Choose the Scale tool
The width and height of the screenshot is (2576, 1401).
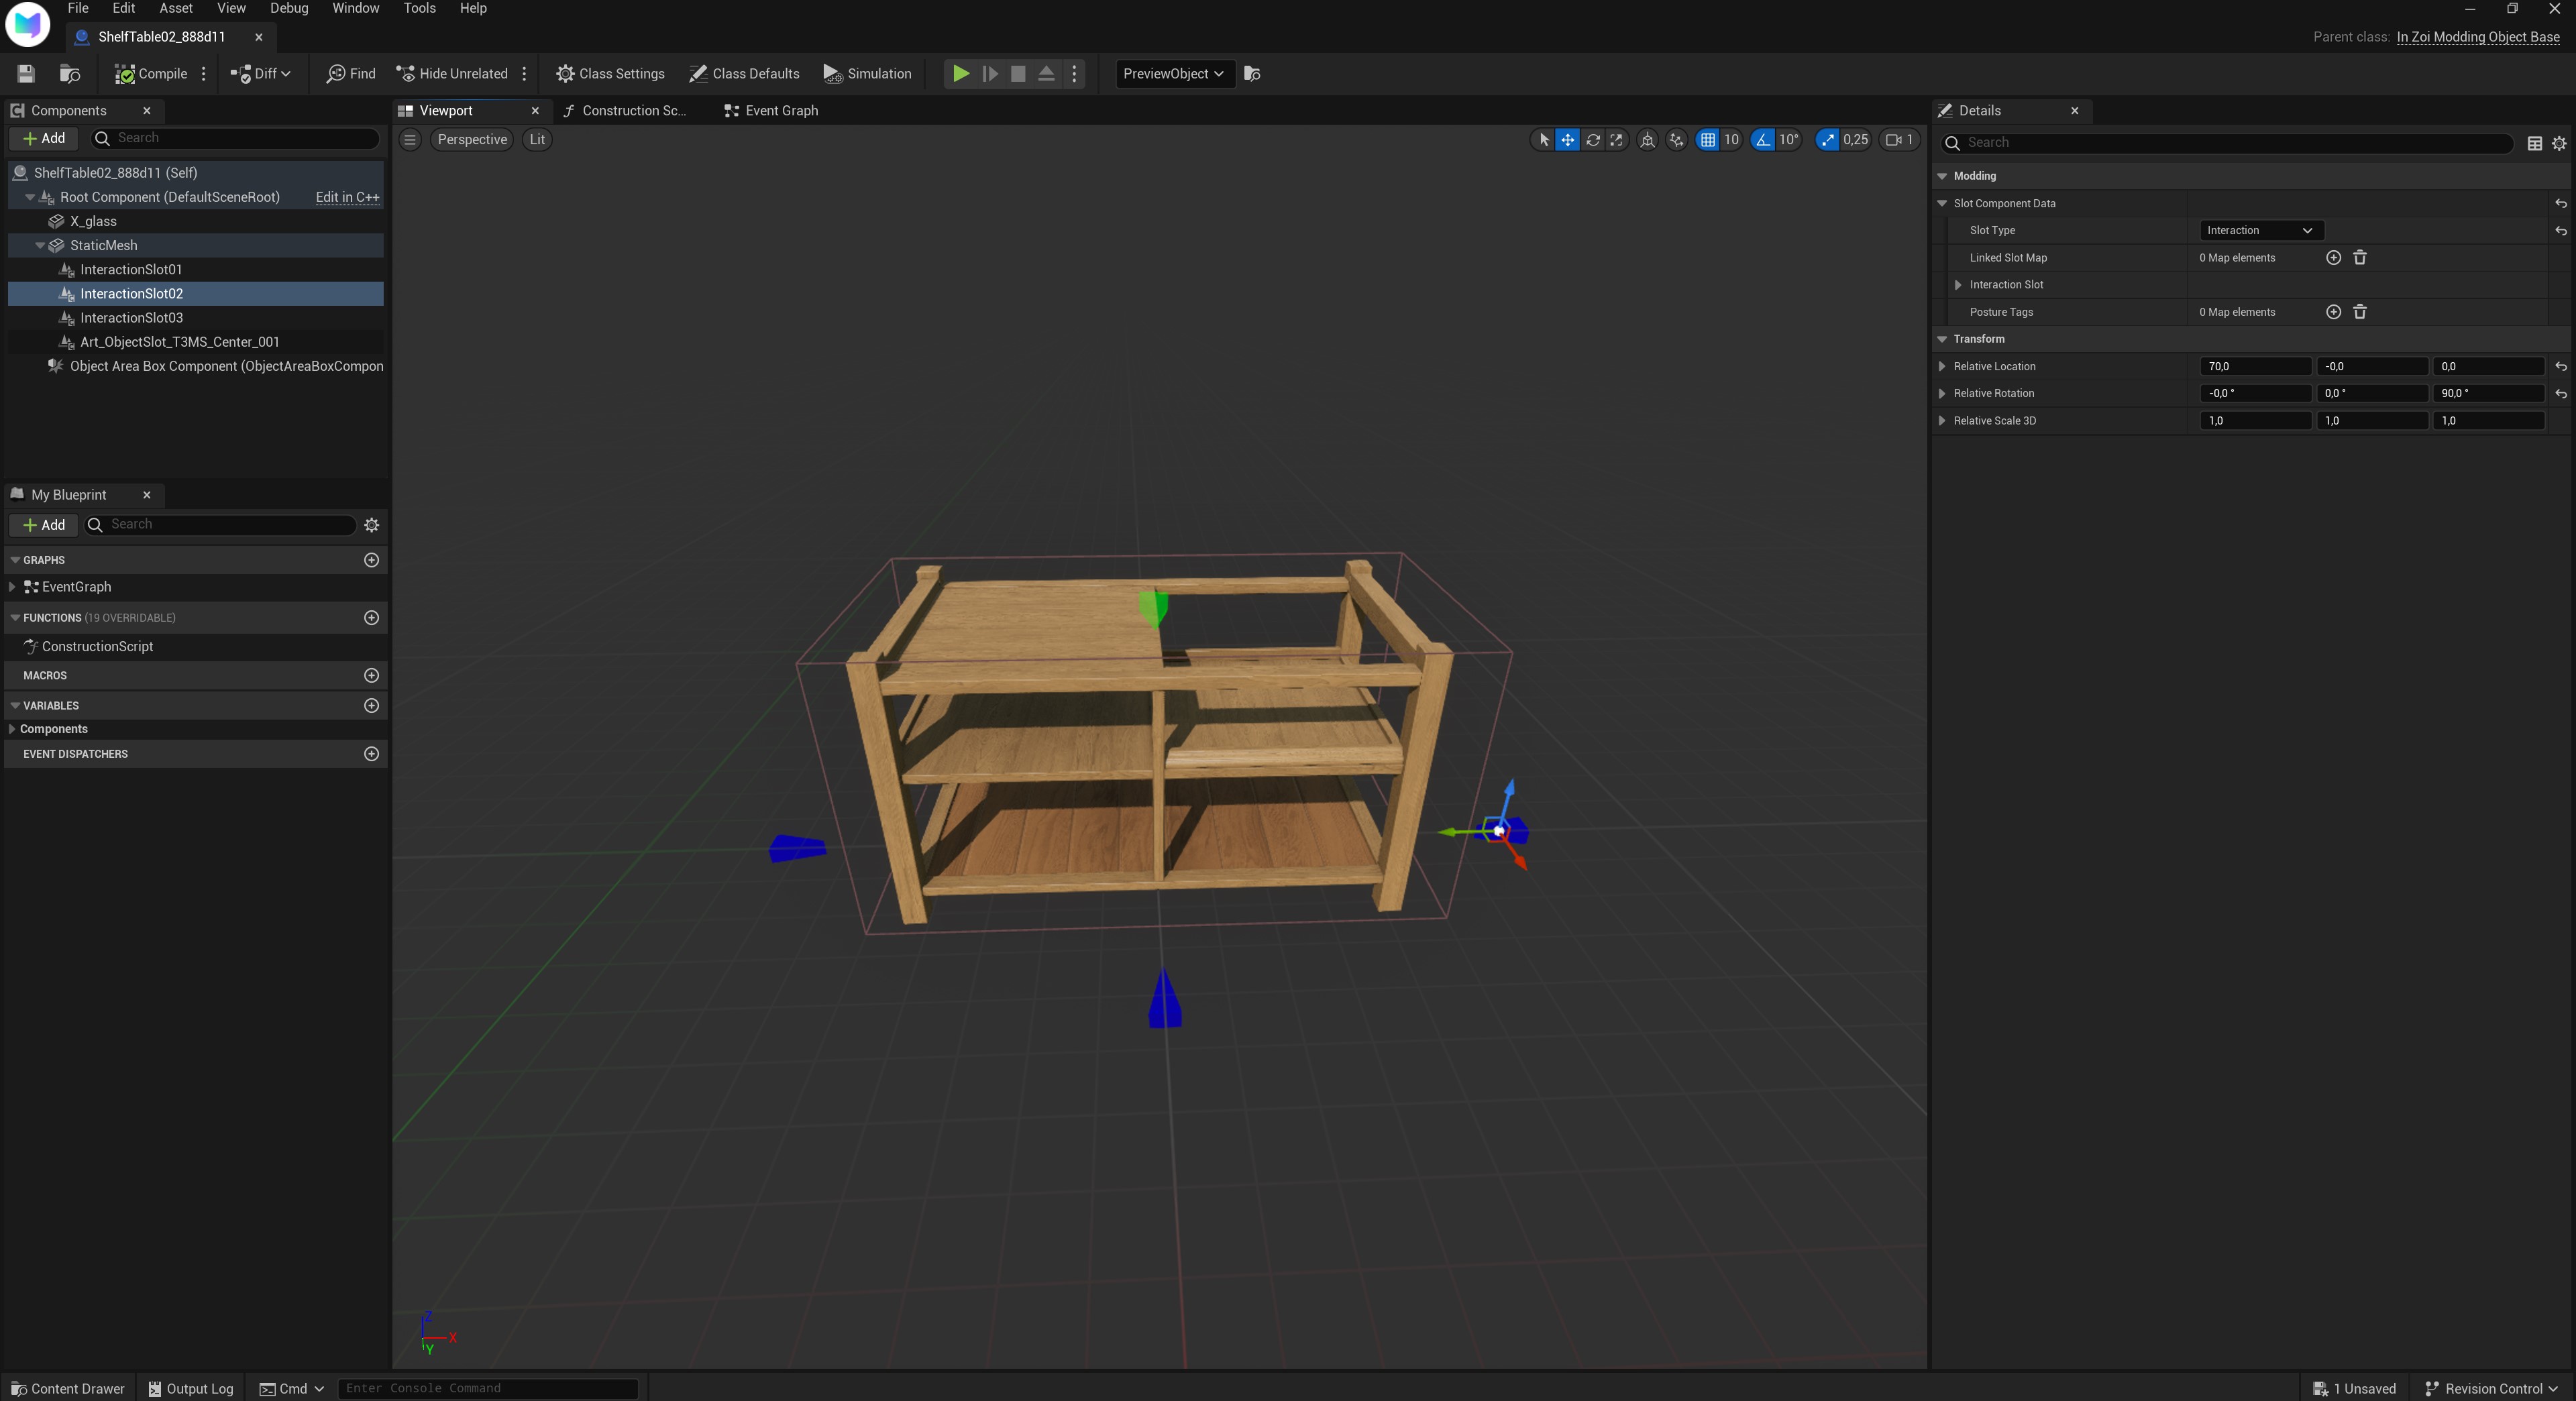1616,139
